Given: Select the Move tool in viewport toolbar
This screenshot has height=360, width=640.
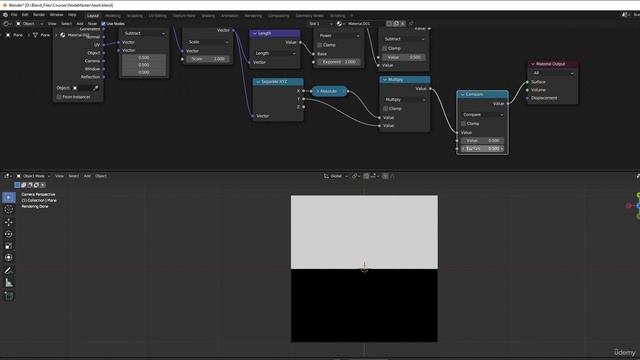Looking at the screenshot, I should point(9,222).
